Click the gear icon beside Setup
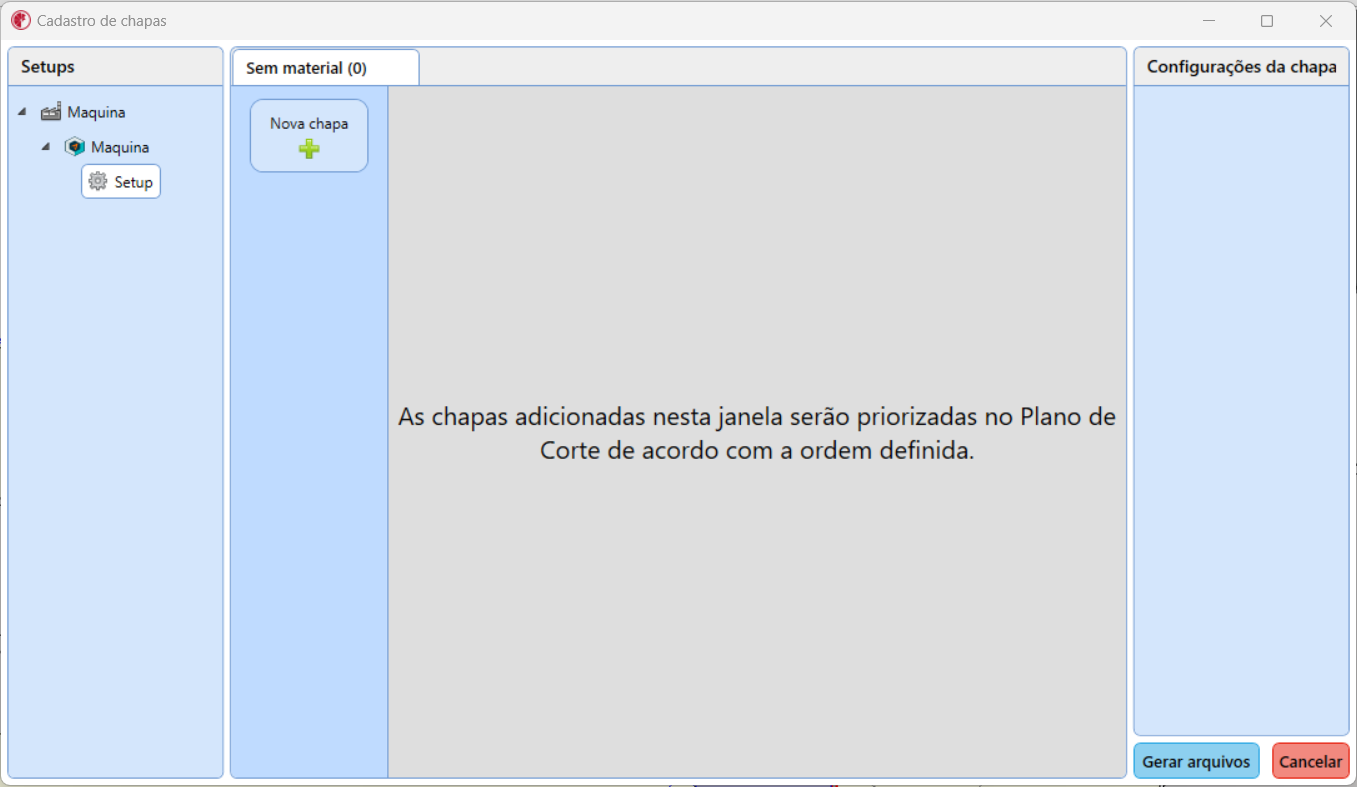The image size is (1357, 787). (x=98, y=182)
